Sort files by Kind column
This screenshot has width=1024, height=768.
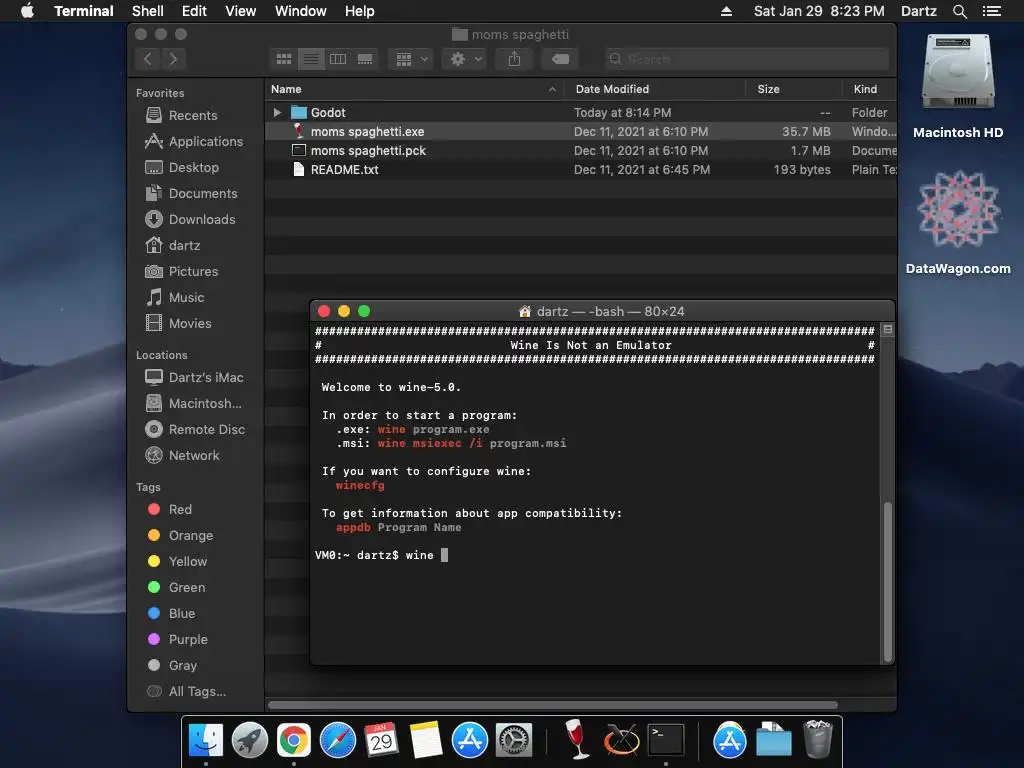pos(869,89)
